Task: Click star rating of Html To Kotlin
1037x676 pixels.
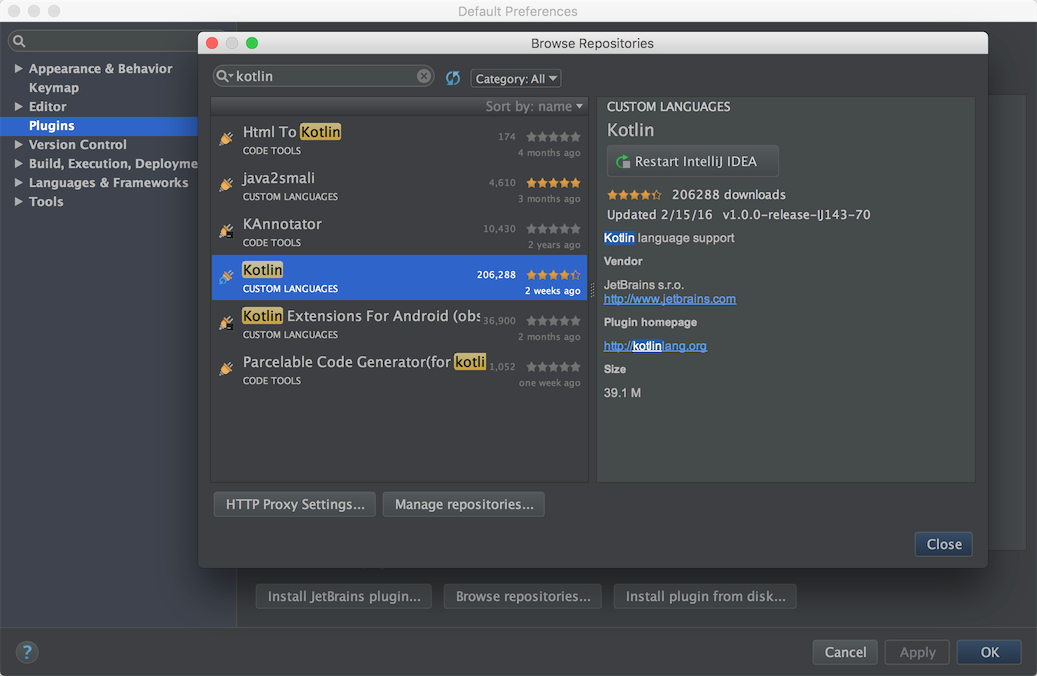Action: tap(554, 137)
